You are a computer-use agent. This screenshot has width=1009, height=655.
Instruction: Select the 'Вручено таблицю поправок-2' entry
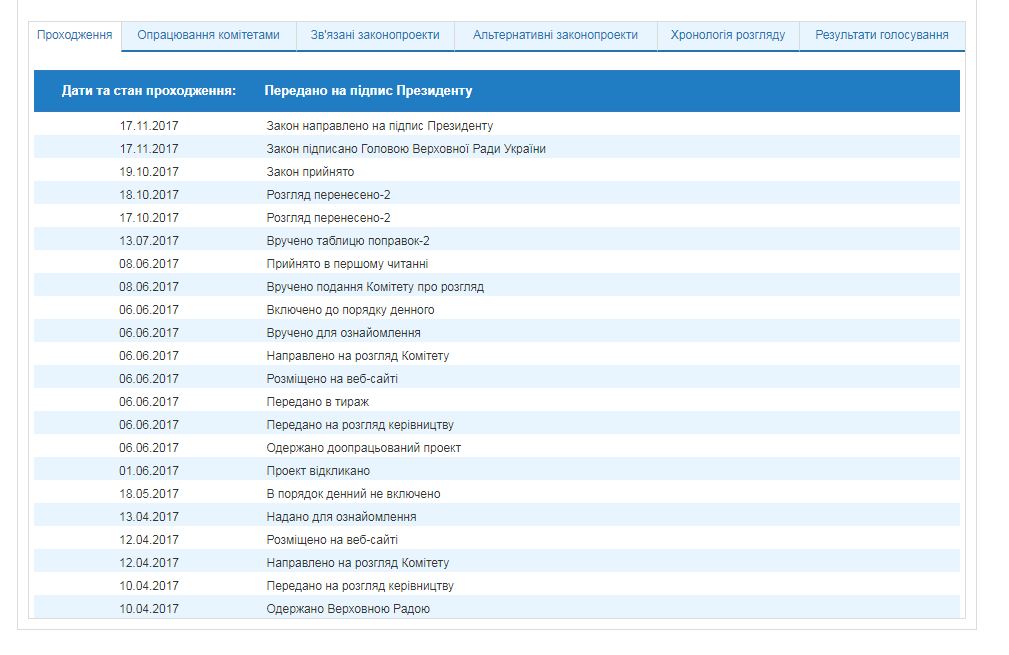[x=348, y=241]
